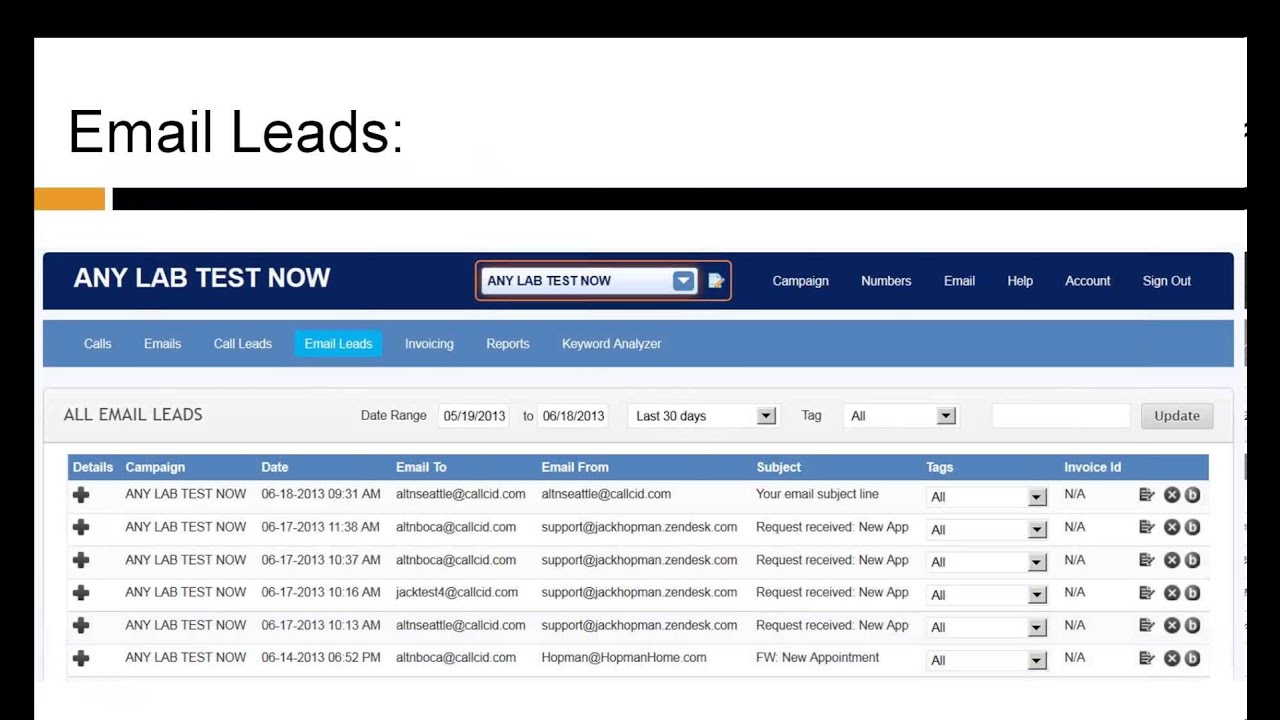1280x720 pixels.
Task: Open the Last 30 days range dropdown
Action: 705,416
